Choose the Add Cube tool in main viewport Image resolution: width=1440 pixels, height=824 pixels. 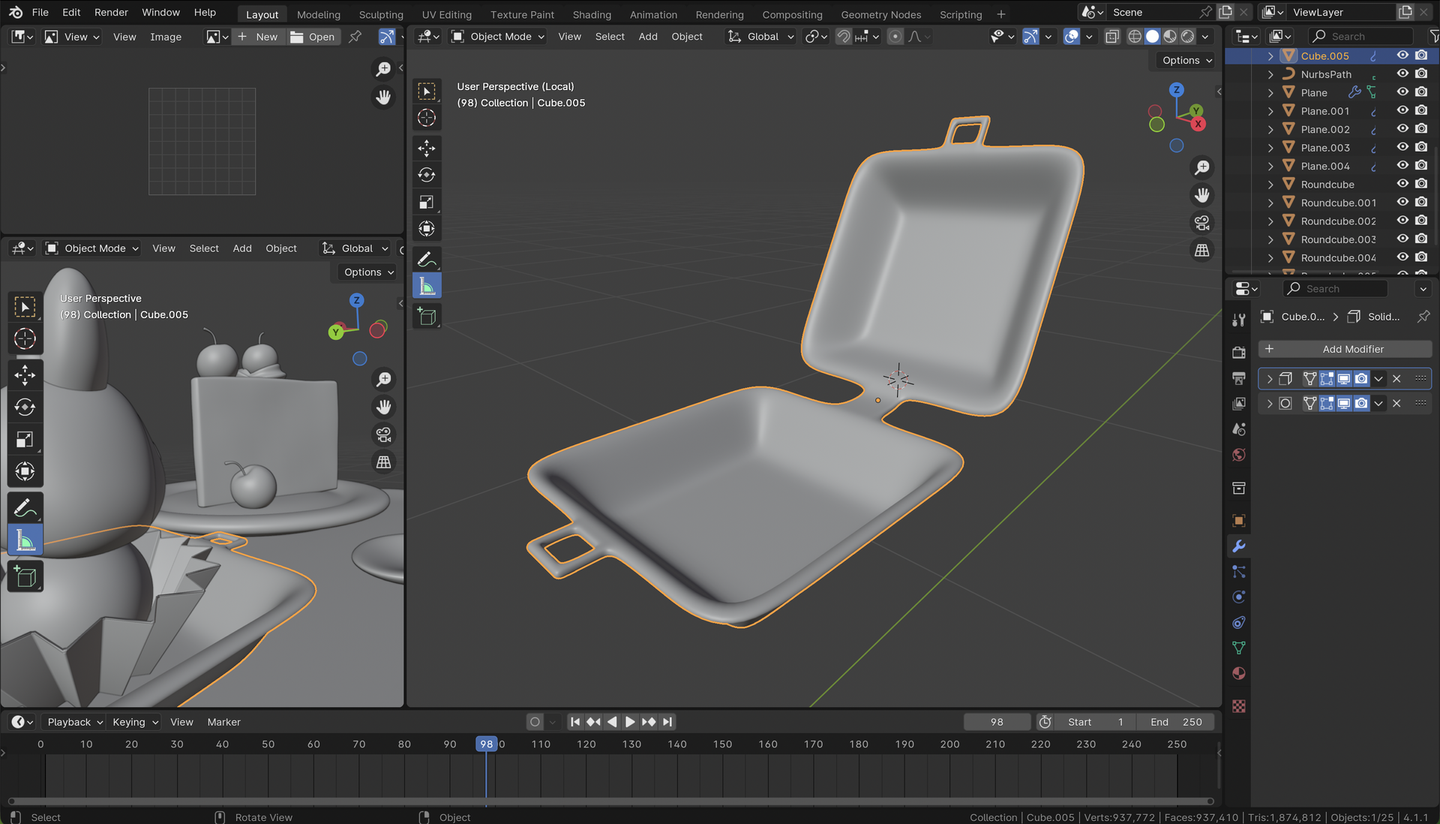427,316
